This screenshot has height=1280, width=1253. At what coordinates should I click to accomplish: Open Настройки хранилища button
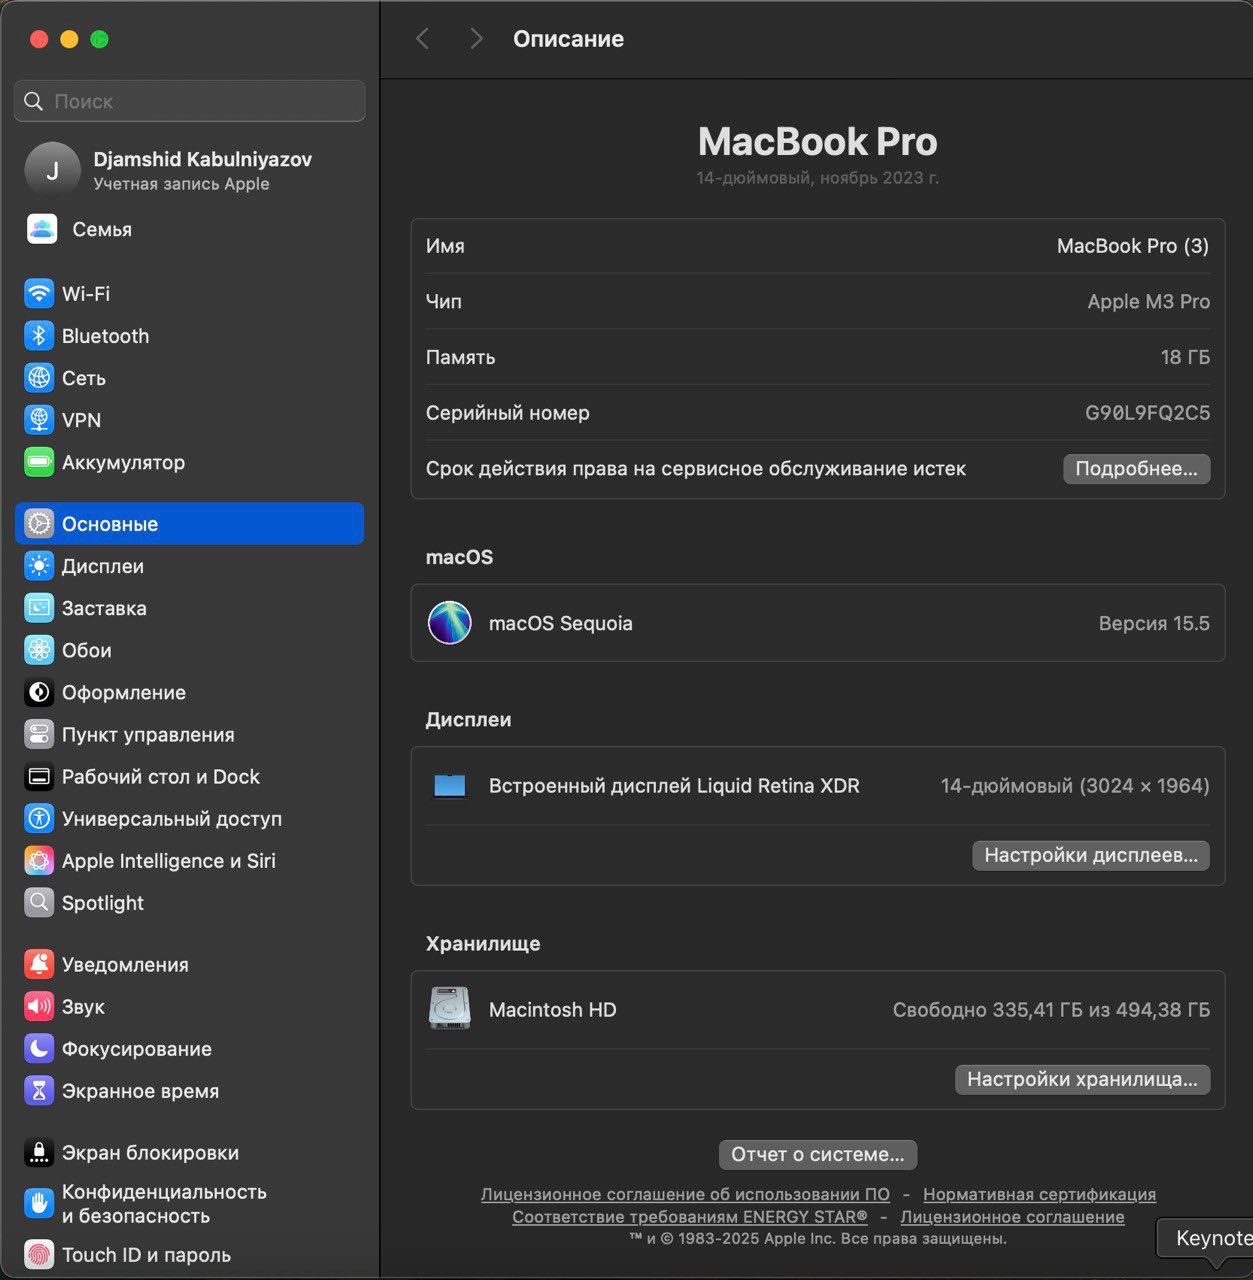[1082, 1079]
